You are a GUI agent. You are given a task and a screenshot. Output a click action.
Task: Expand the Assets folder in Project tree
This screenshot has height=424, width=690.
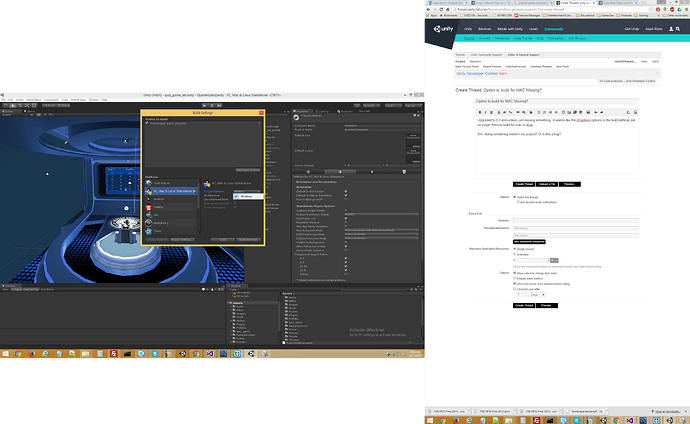tap(229, 303)
